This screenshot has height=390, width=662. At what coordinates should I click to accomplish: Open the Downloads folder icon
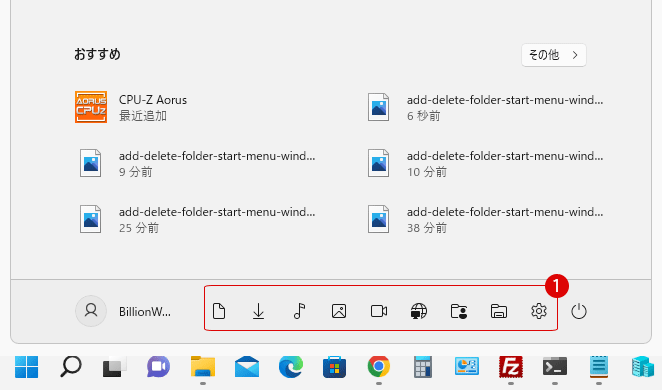tap(258, 311)
